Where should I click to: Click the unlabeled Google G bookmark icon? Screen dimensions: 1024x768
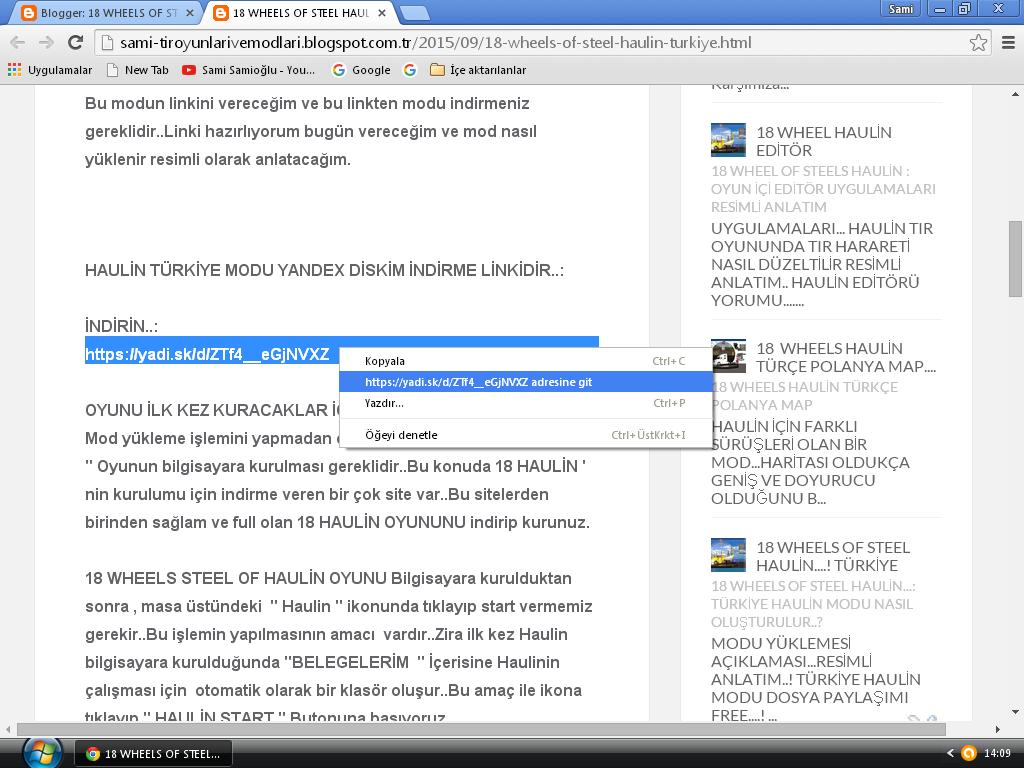pos(410,70)
